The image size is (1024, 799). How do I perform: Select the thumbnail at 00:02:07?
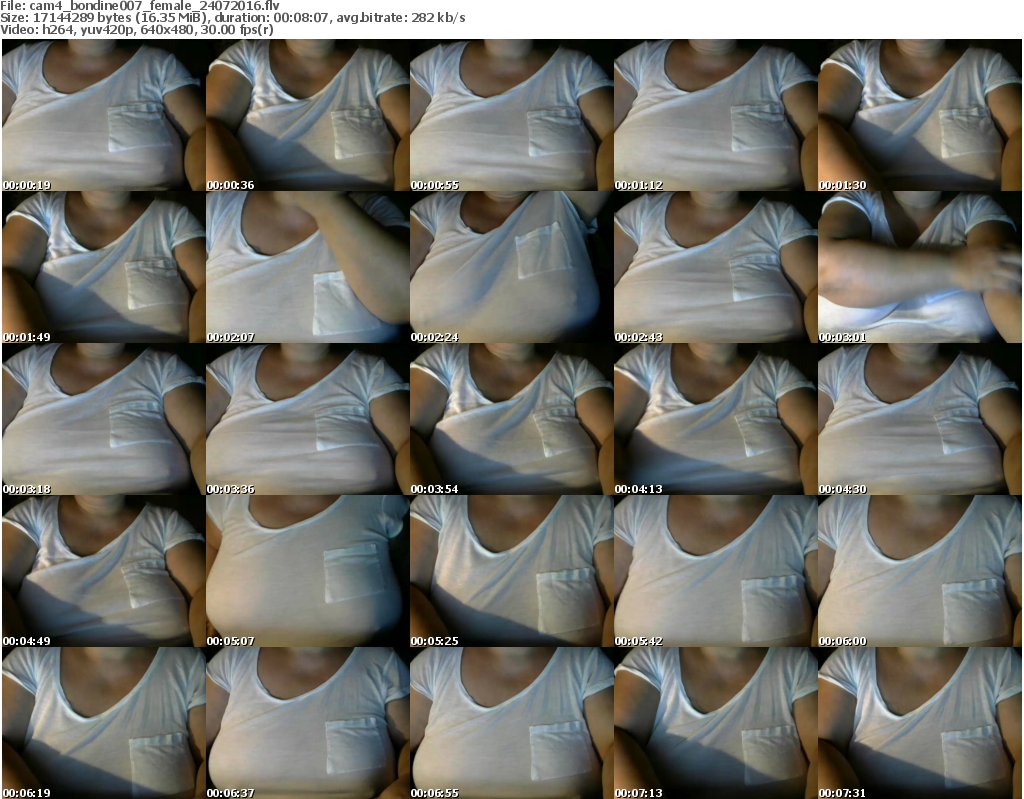click(x=308, y=267)
